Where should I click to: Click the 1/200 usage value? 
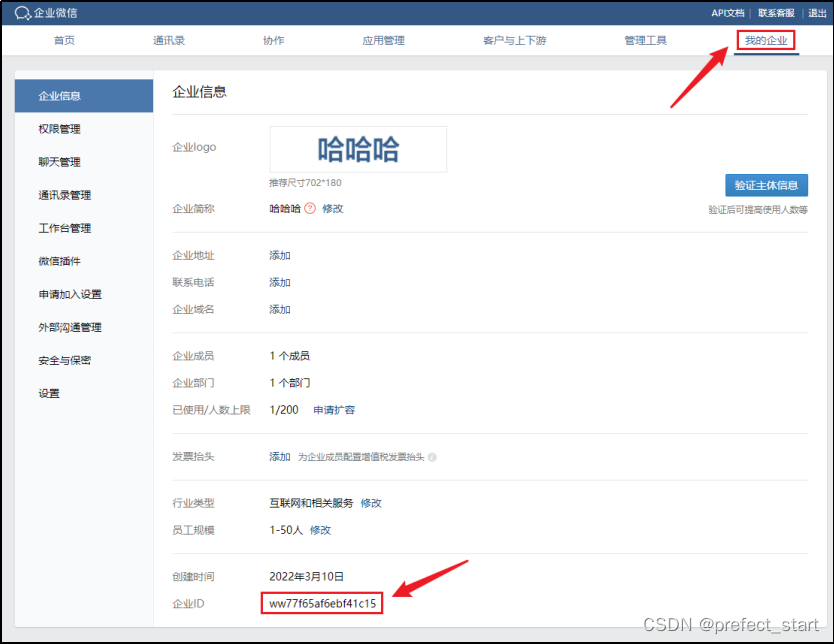(x=284, y=410)
